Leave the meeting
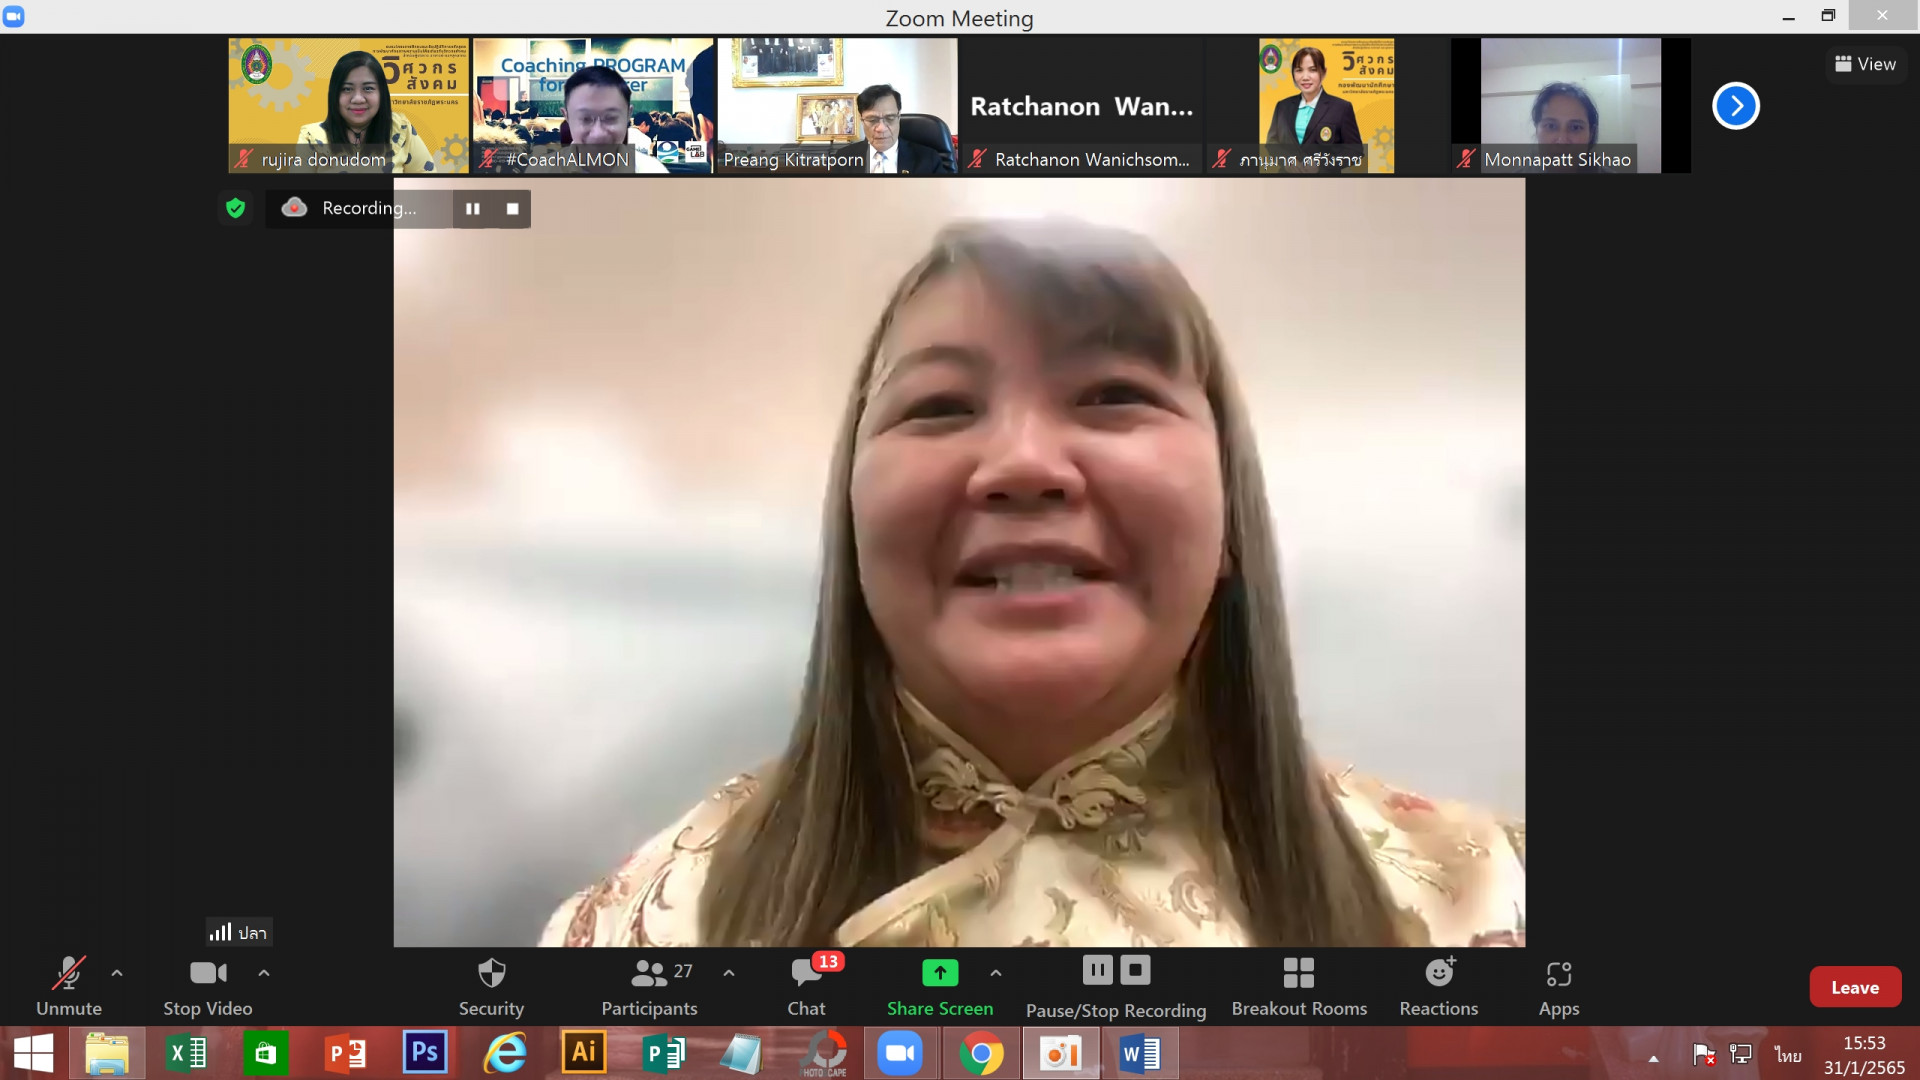Image resolution: width=1920 pixels, height=1080 pixels. pos(1855,987)
